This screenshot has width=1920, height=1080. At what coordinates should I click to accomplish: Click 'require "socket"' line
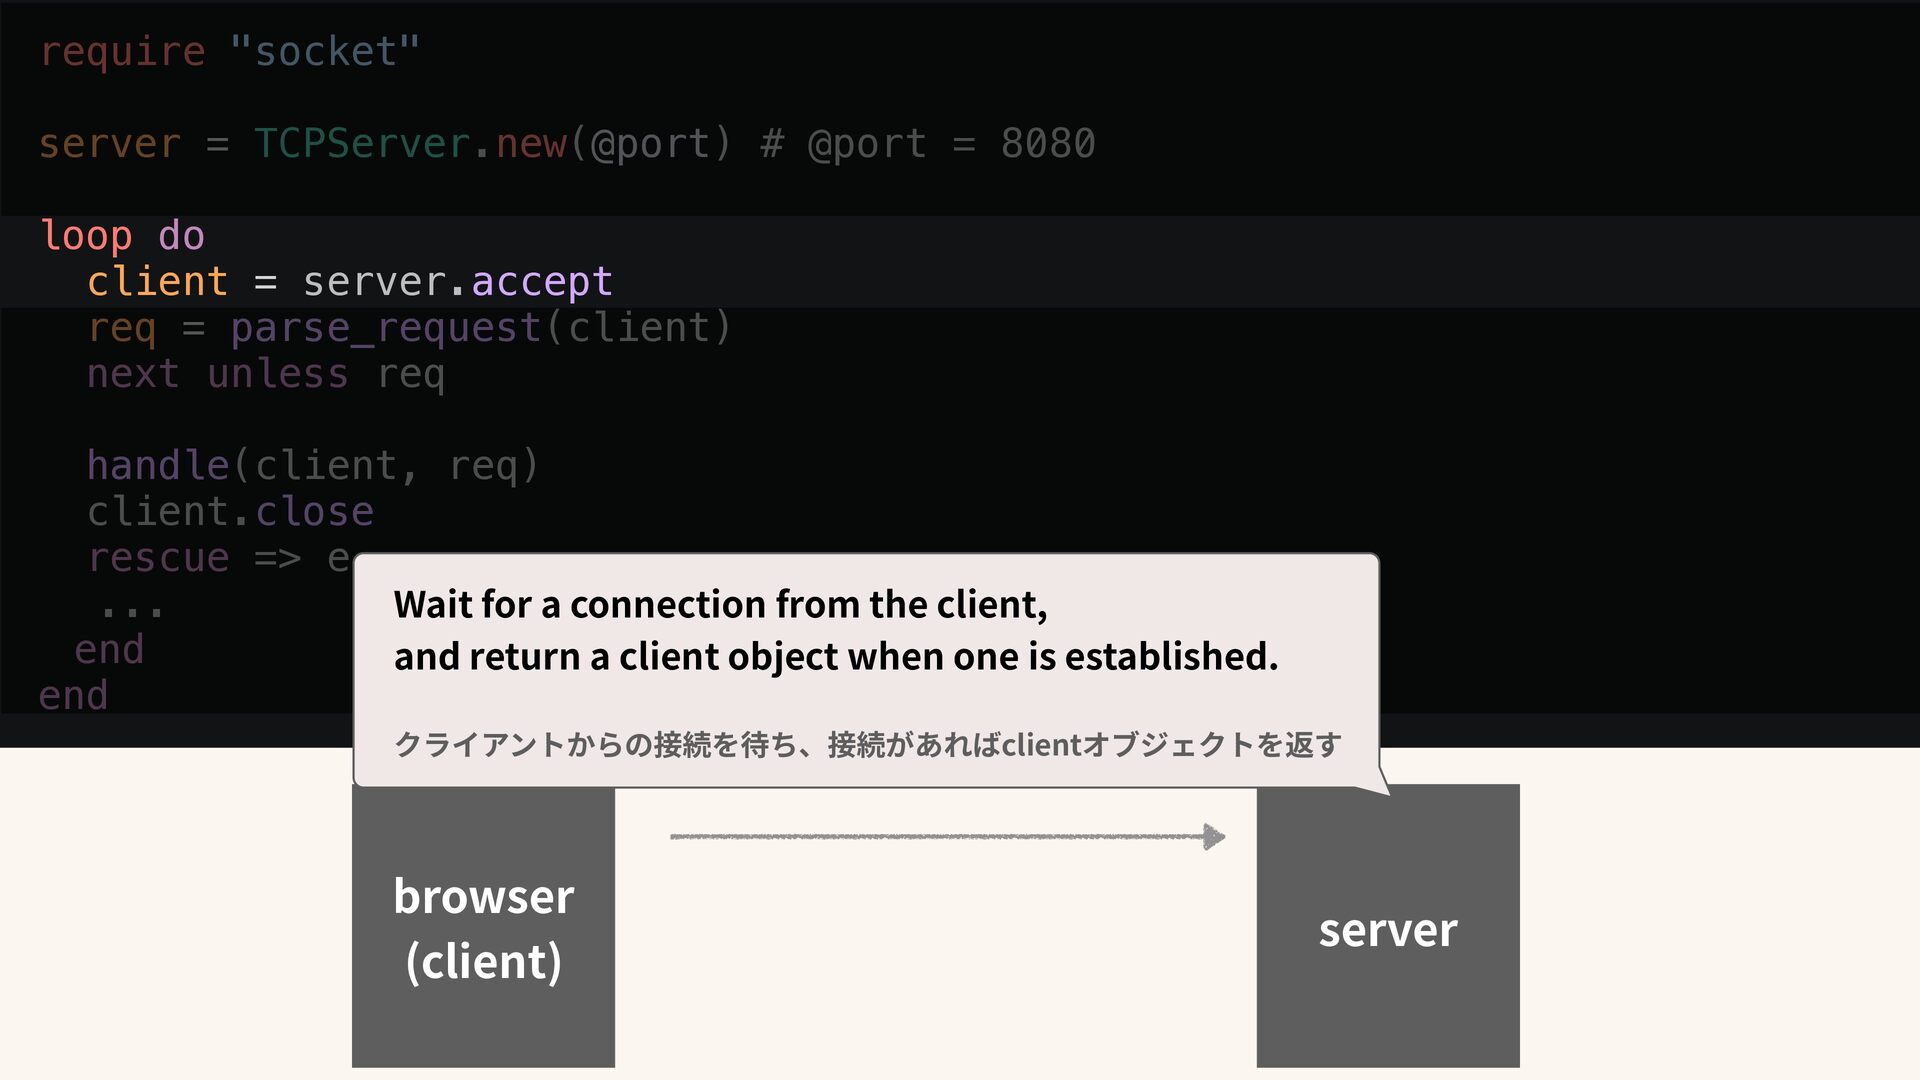tap(229, 51)
